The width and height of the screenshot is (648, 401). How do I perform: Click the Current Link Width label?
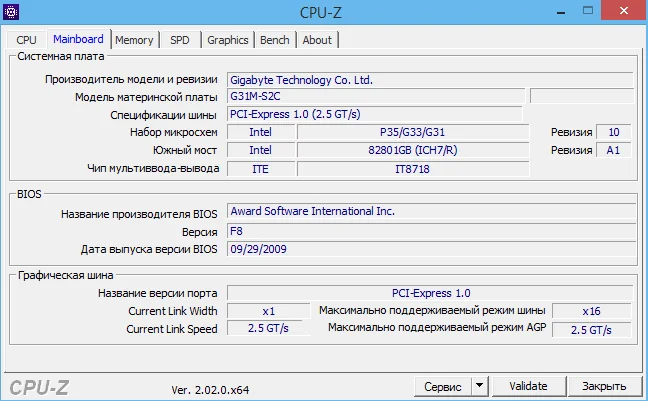(x=173, y=311)
